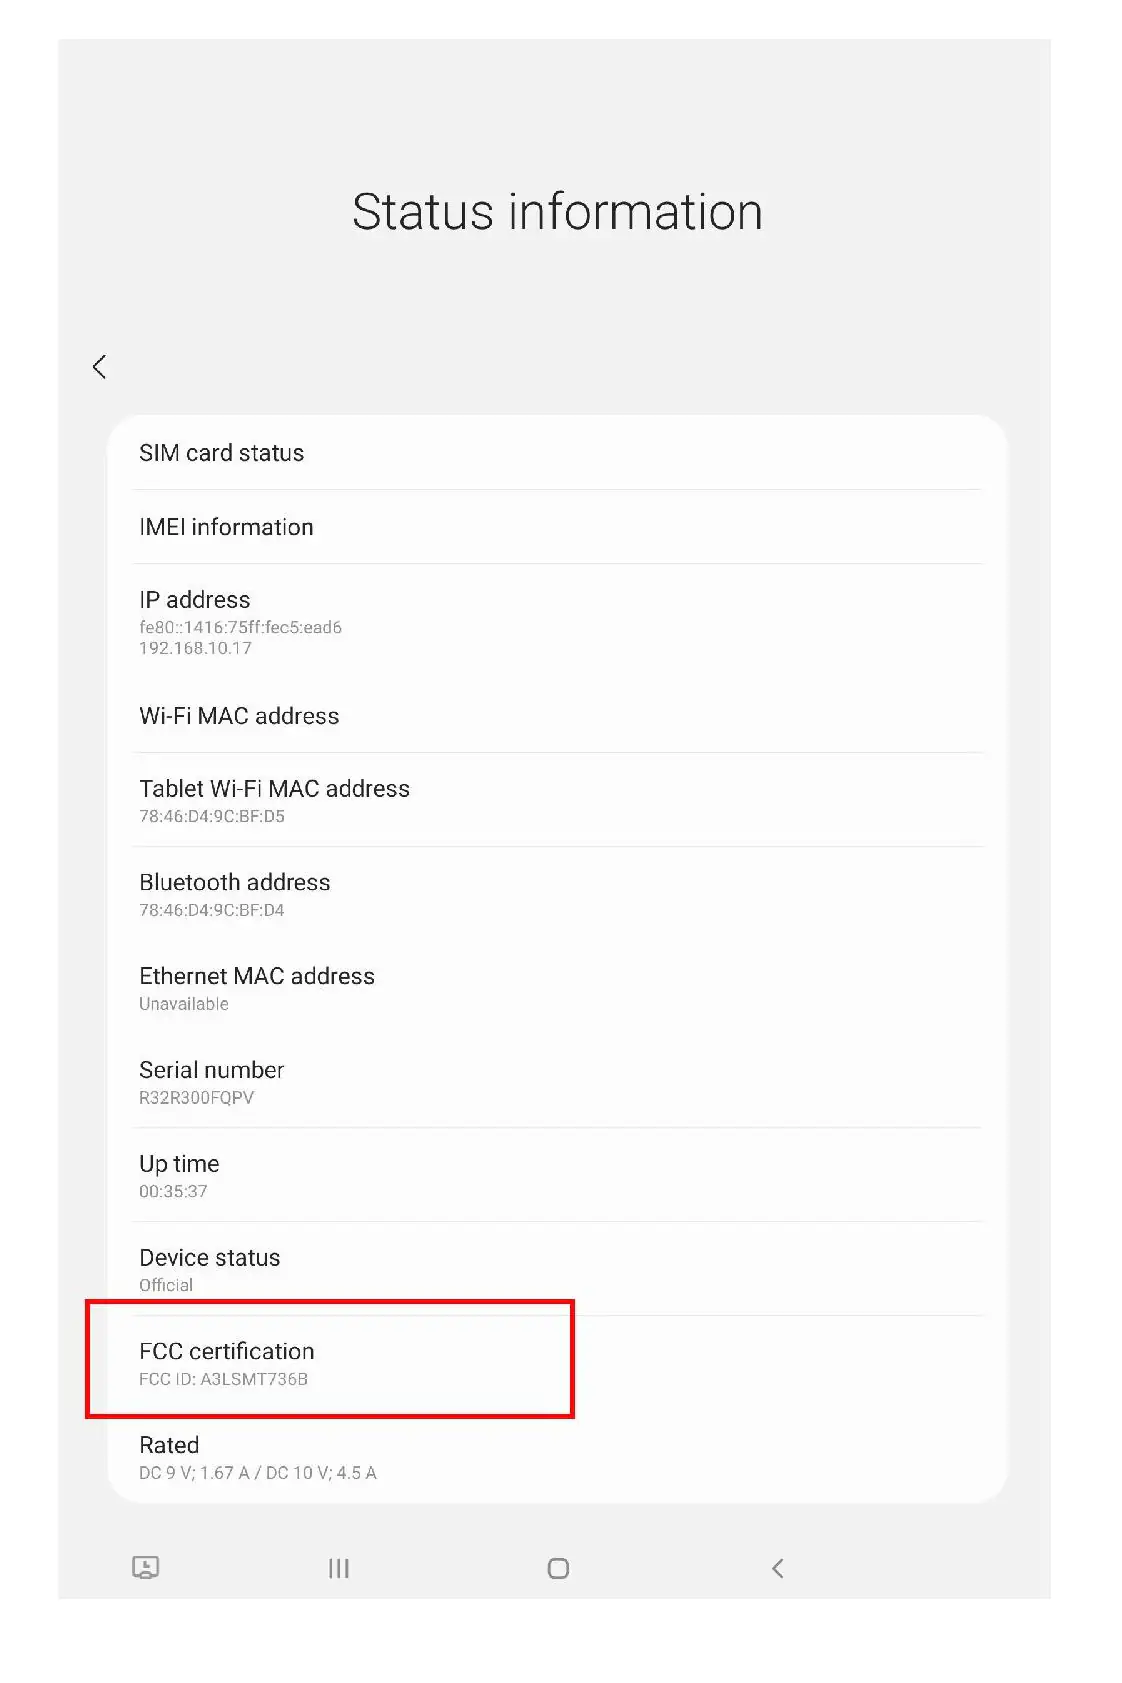
Task: Tap the Device status entry
Action: 557,1269
